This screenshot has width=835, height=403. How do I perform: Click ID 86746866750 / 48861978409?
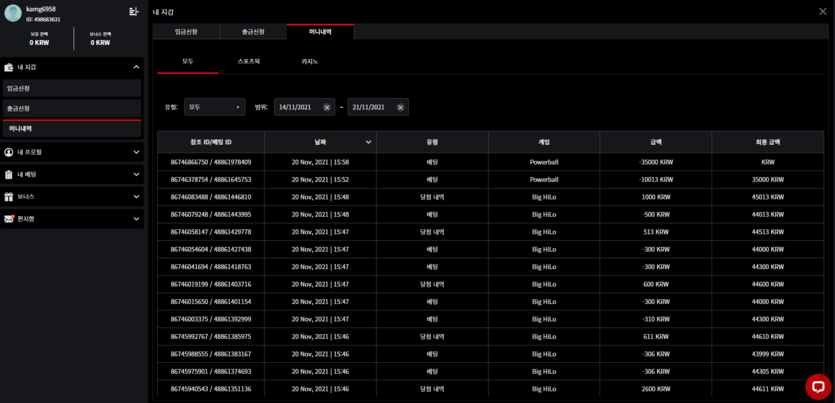pos(211,162)
